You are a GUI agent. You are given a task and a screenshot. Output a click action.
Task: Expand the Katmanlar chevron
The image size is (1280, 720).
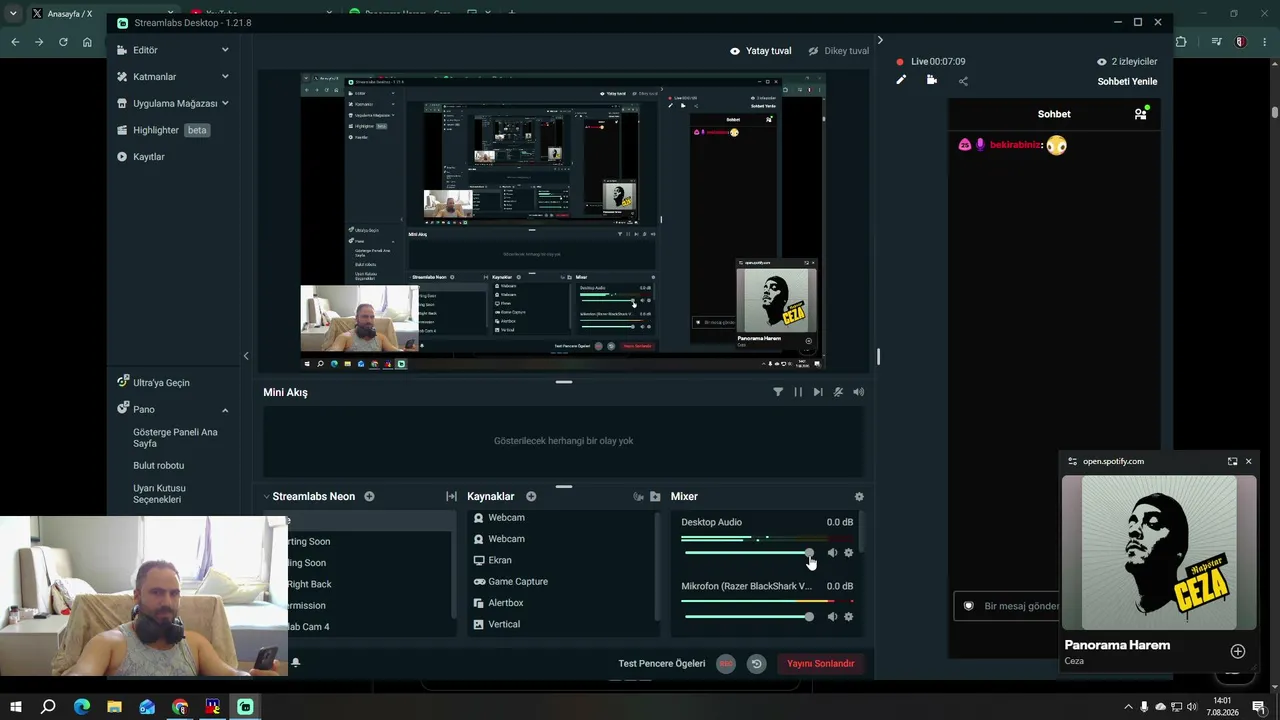[225, 77]
